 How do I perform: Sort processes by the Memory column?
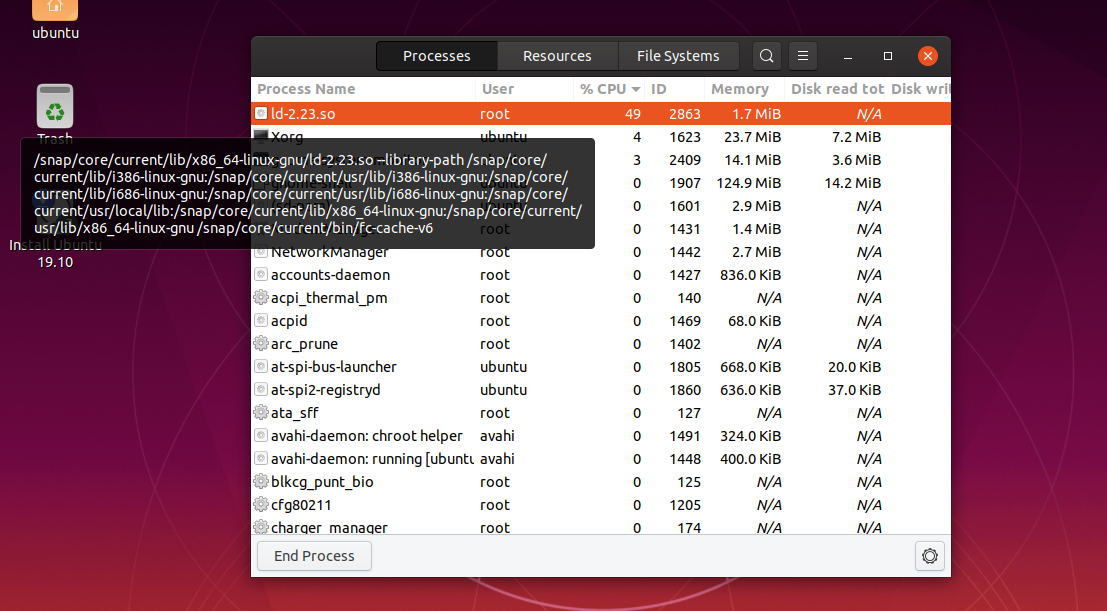[741, 89]
